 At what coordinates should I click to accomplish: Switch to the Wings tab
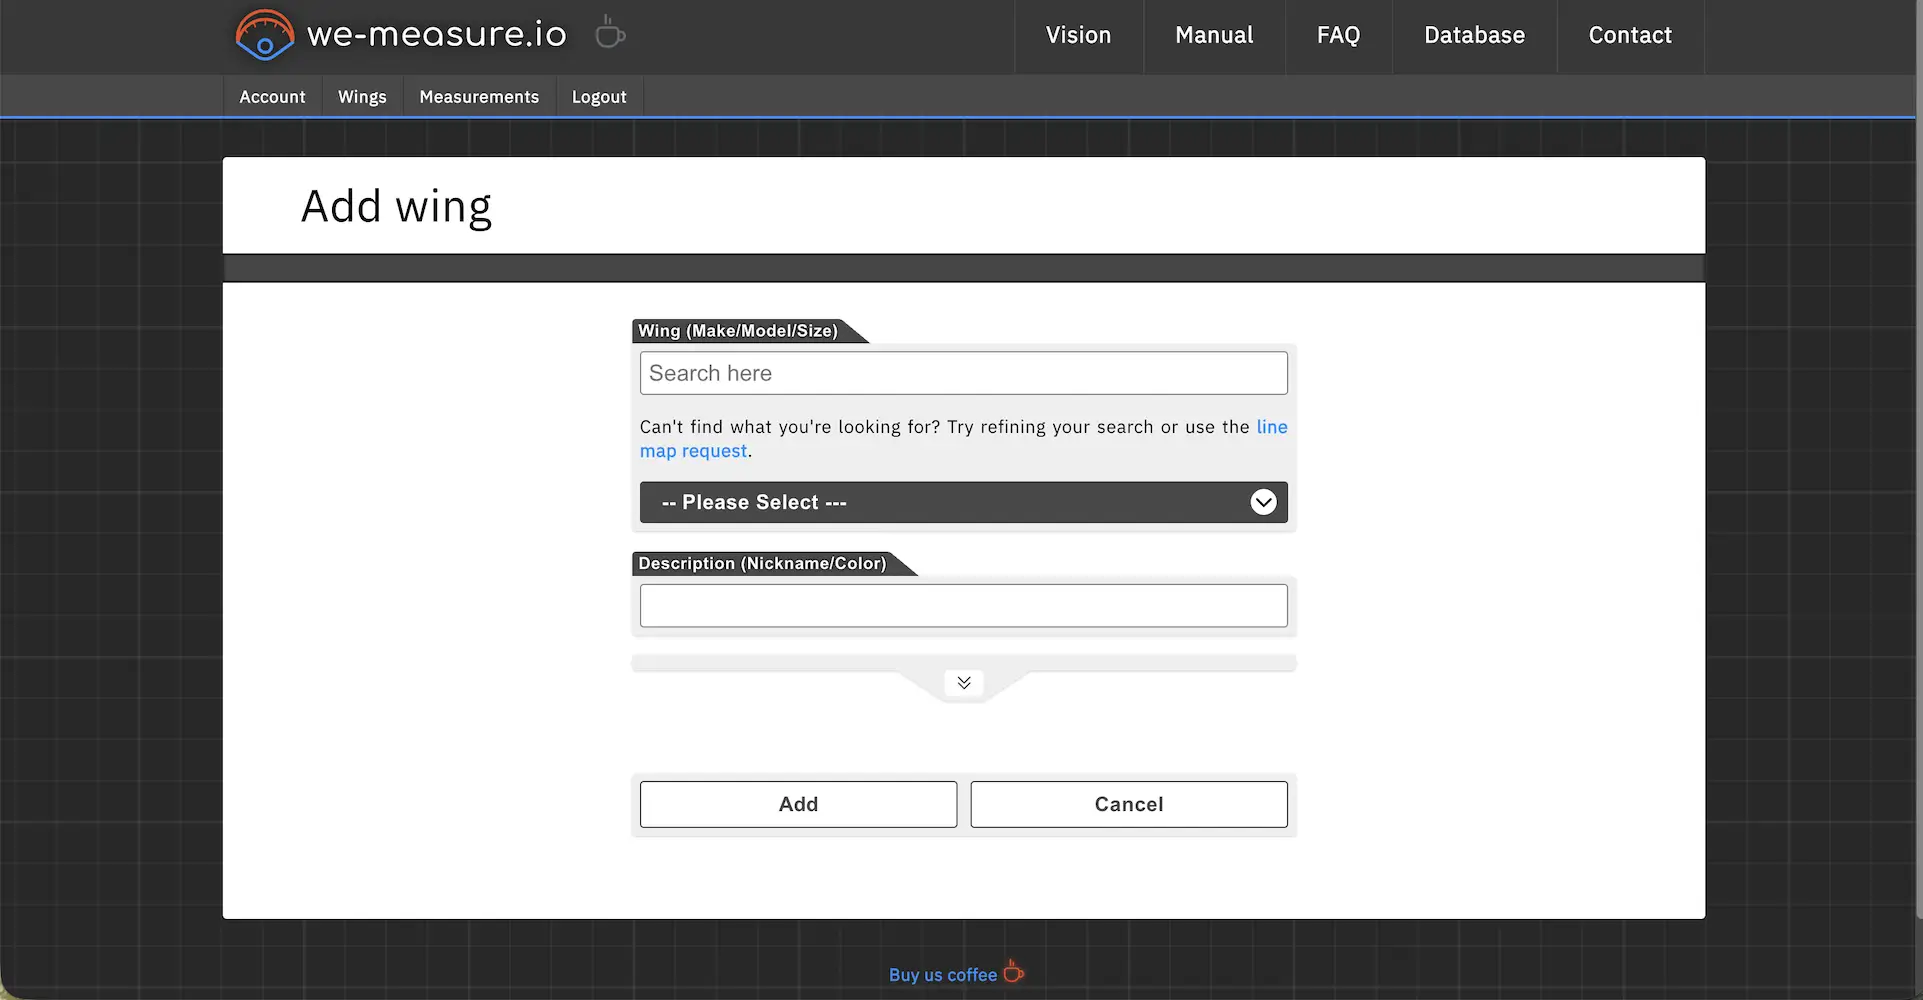click(x=362, y=97)
